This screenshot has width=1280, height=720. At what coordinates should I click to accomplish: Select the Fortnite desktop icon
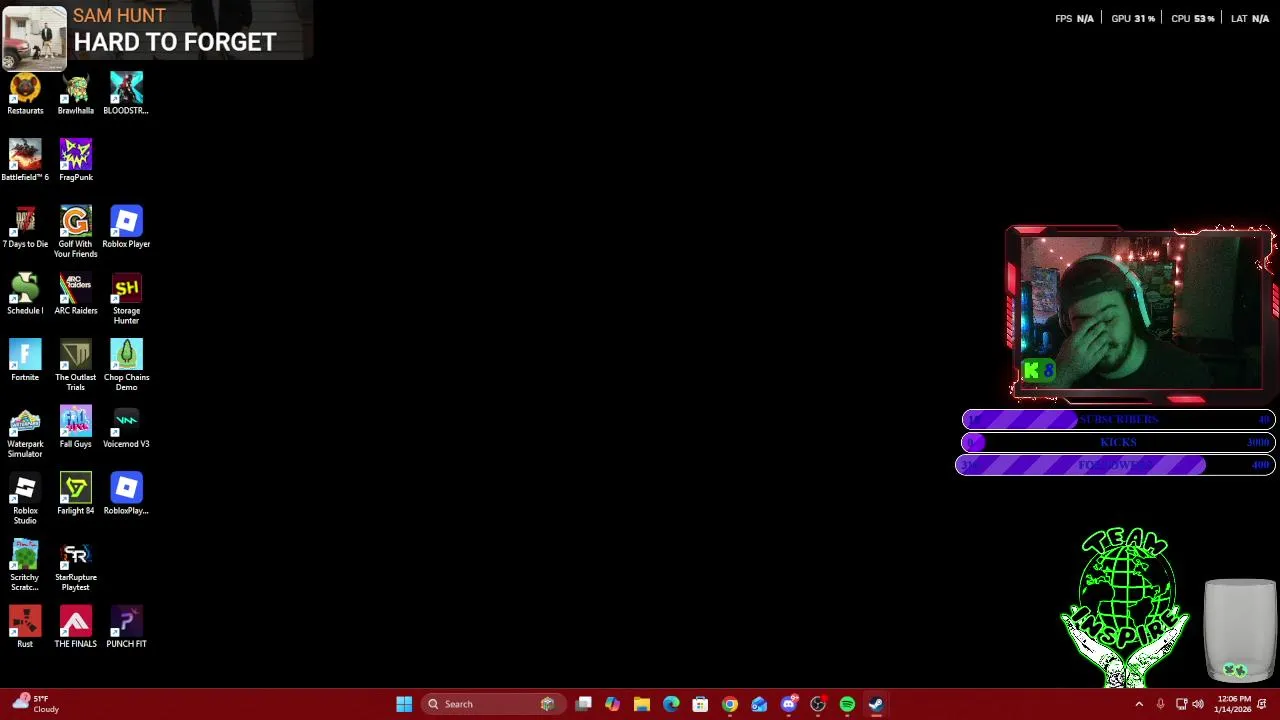click(25, 361)
